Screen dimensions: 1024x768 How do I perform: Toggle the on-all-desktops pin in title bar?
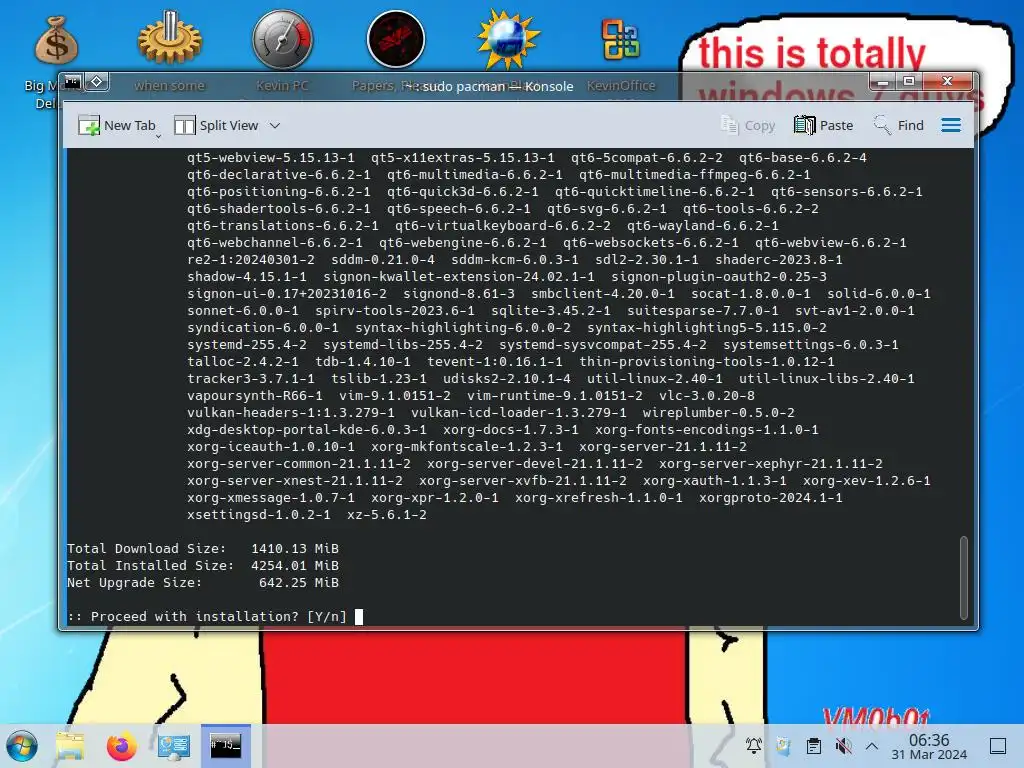(x=97, y=82)
